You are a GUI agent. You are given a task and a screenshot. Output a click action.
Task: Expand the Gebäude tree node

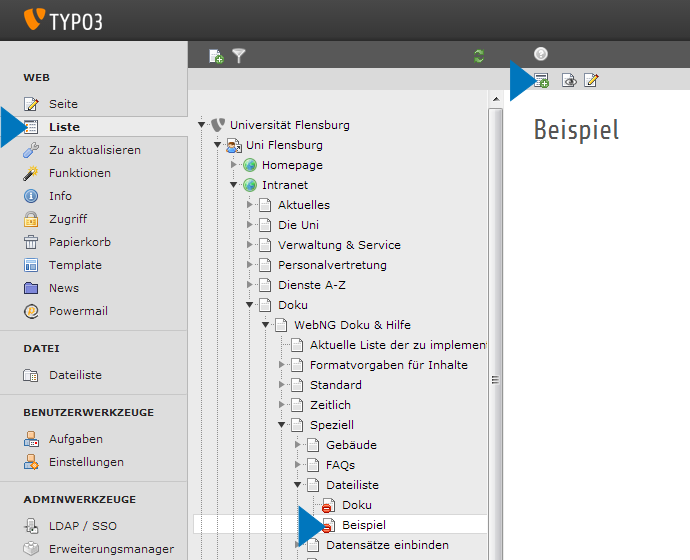tap(298, 445)
